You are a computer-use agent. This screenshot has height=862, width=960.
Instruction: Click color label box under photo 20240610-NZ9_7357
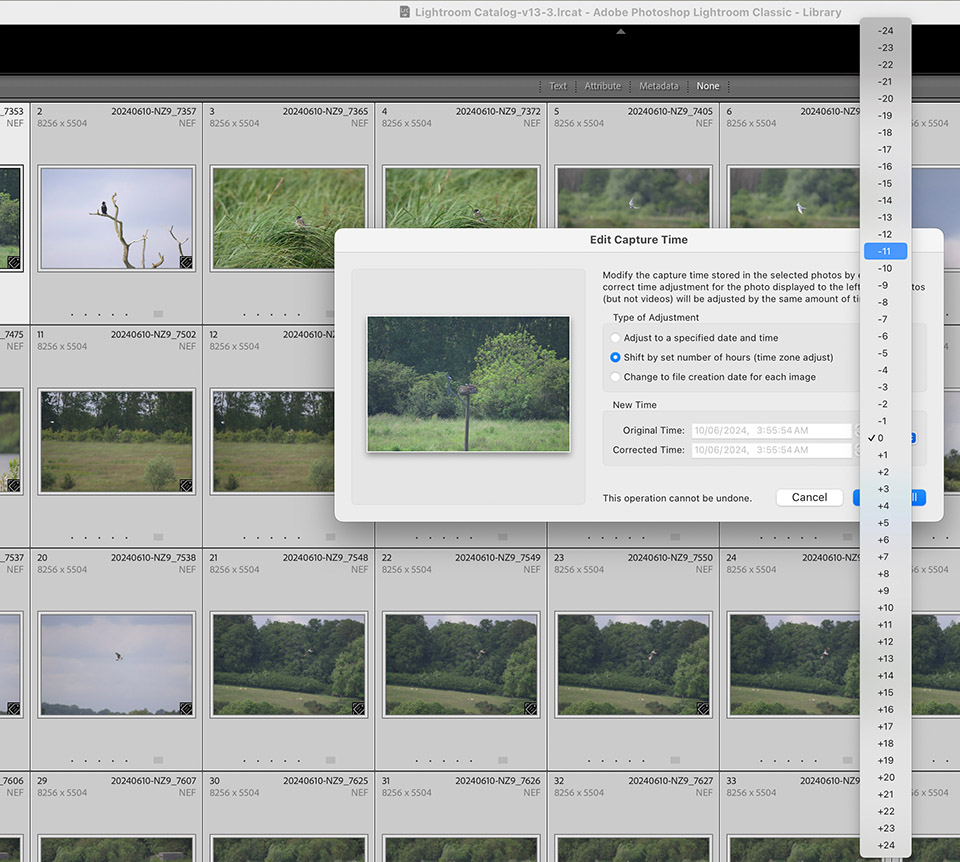coord(158,314)
